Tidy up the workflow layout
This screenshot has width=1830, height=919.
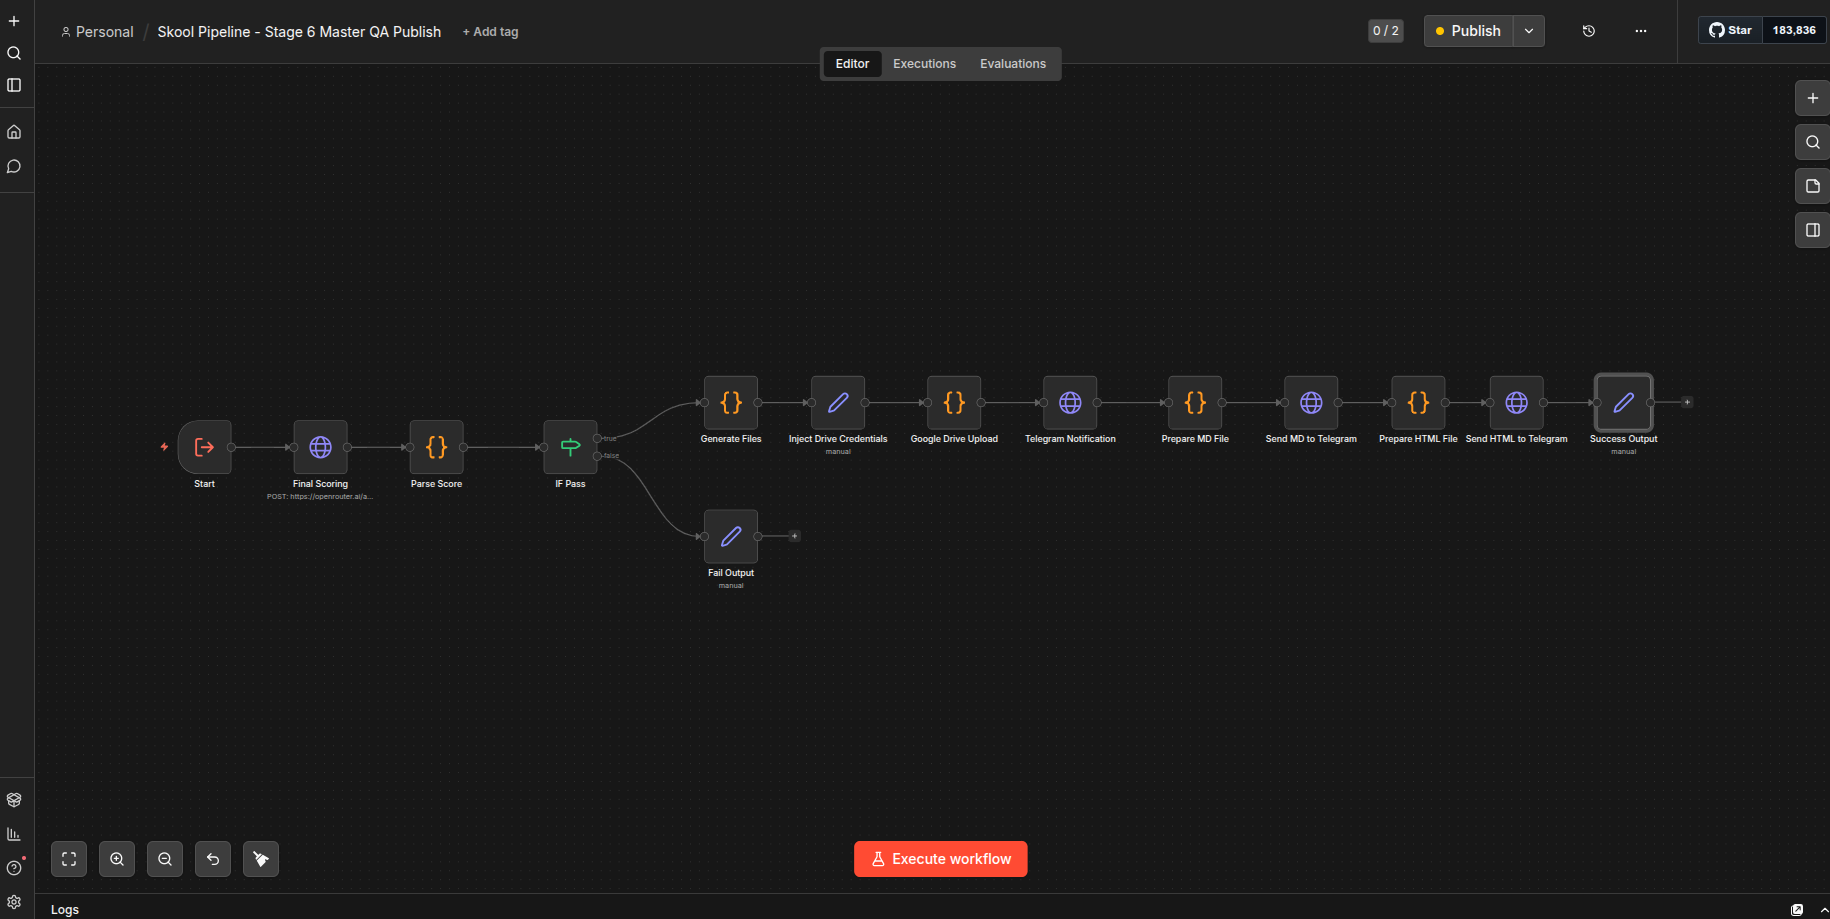pyautogui.click(x=260, y=858)
